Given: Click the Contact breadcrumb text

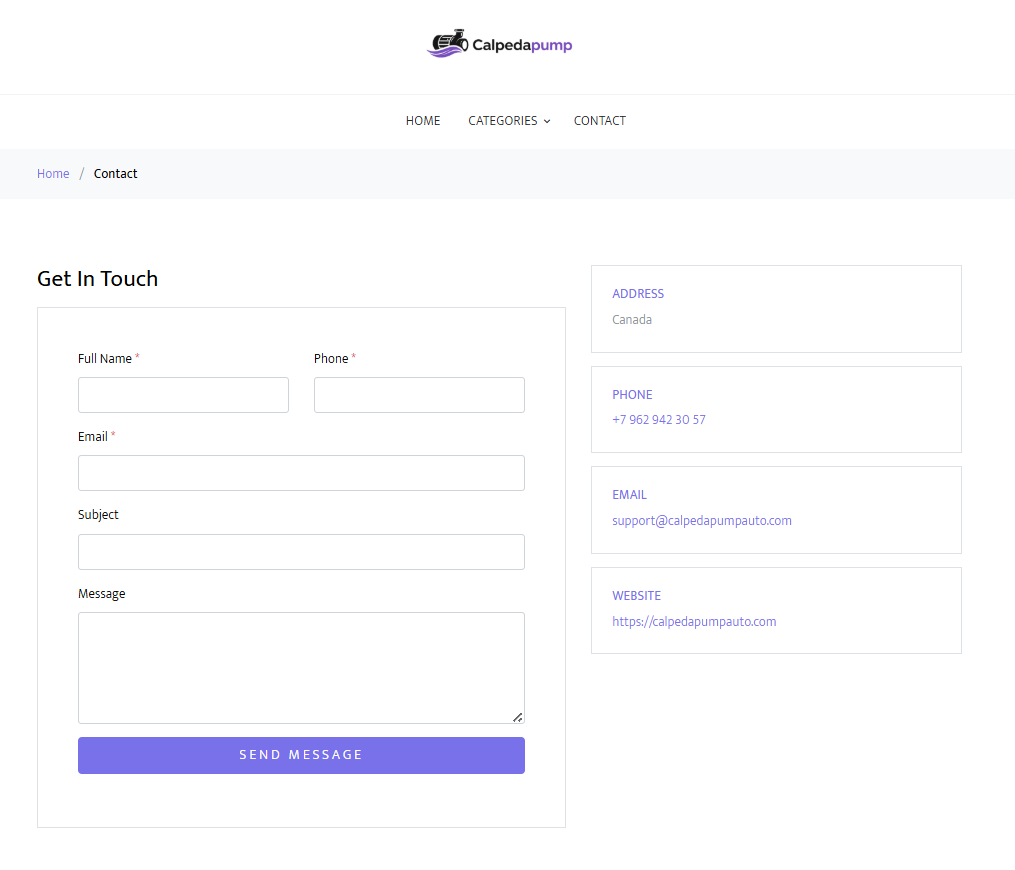Looking at the screenshot, I should pos(115,173).
